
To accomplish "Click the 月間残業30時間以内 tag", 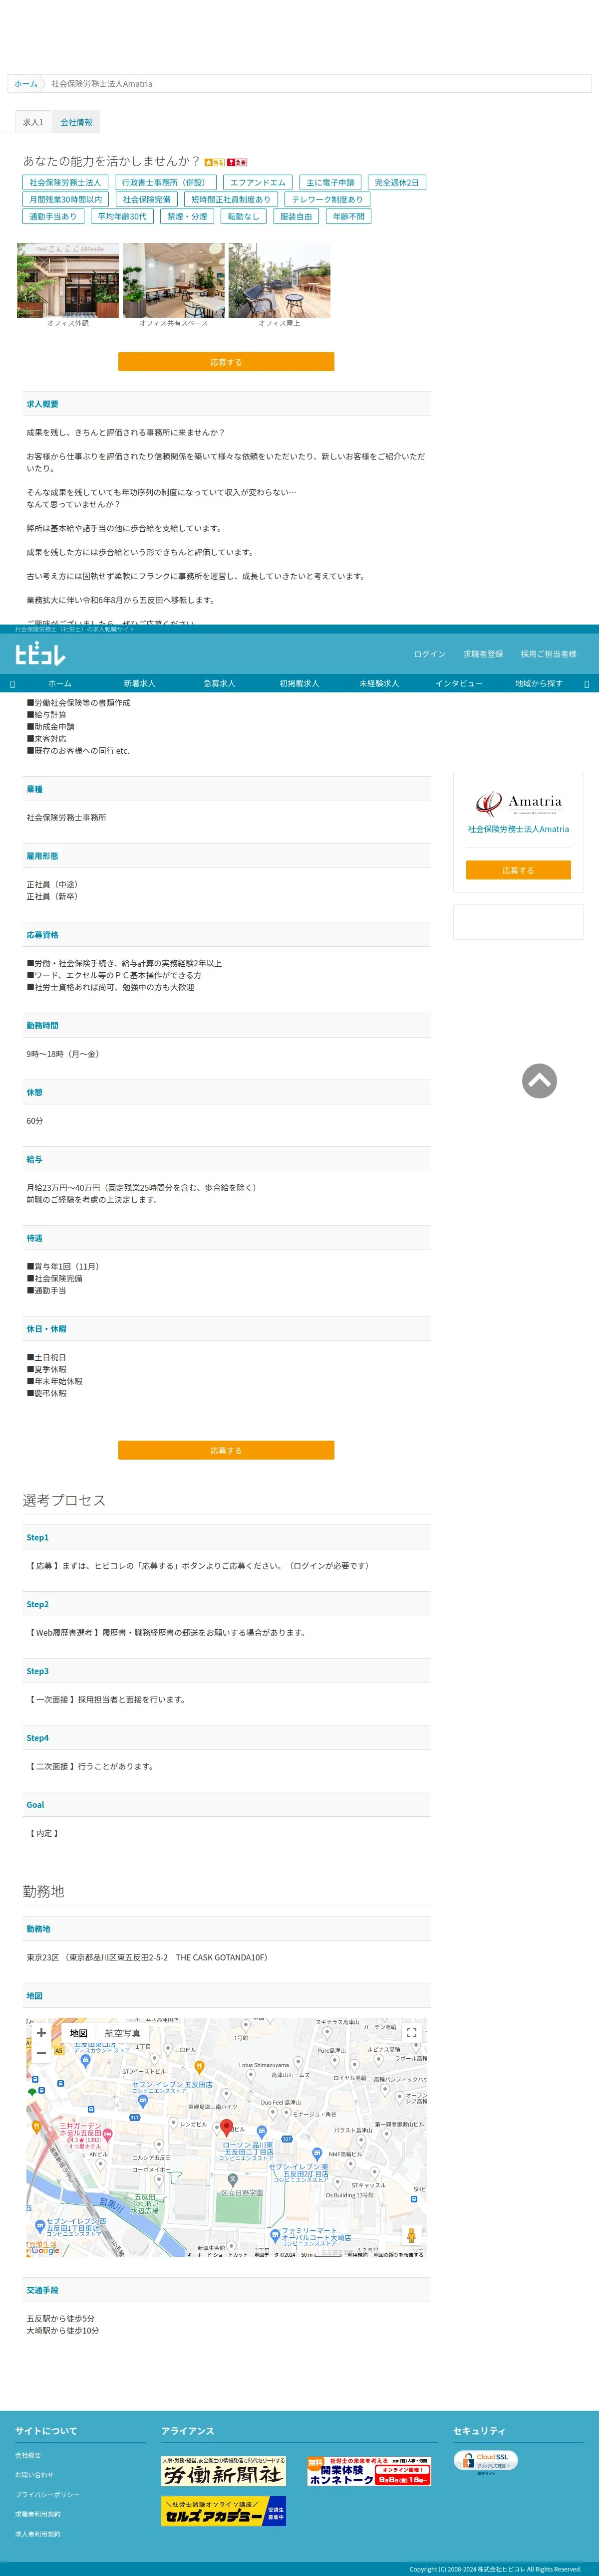I will 66,199.
